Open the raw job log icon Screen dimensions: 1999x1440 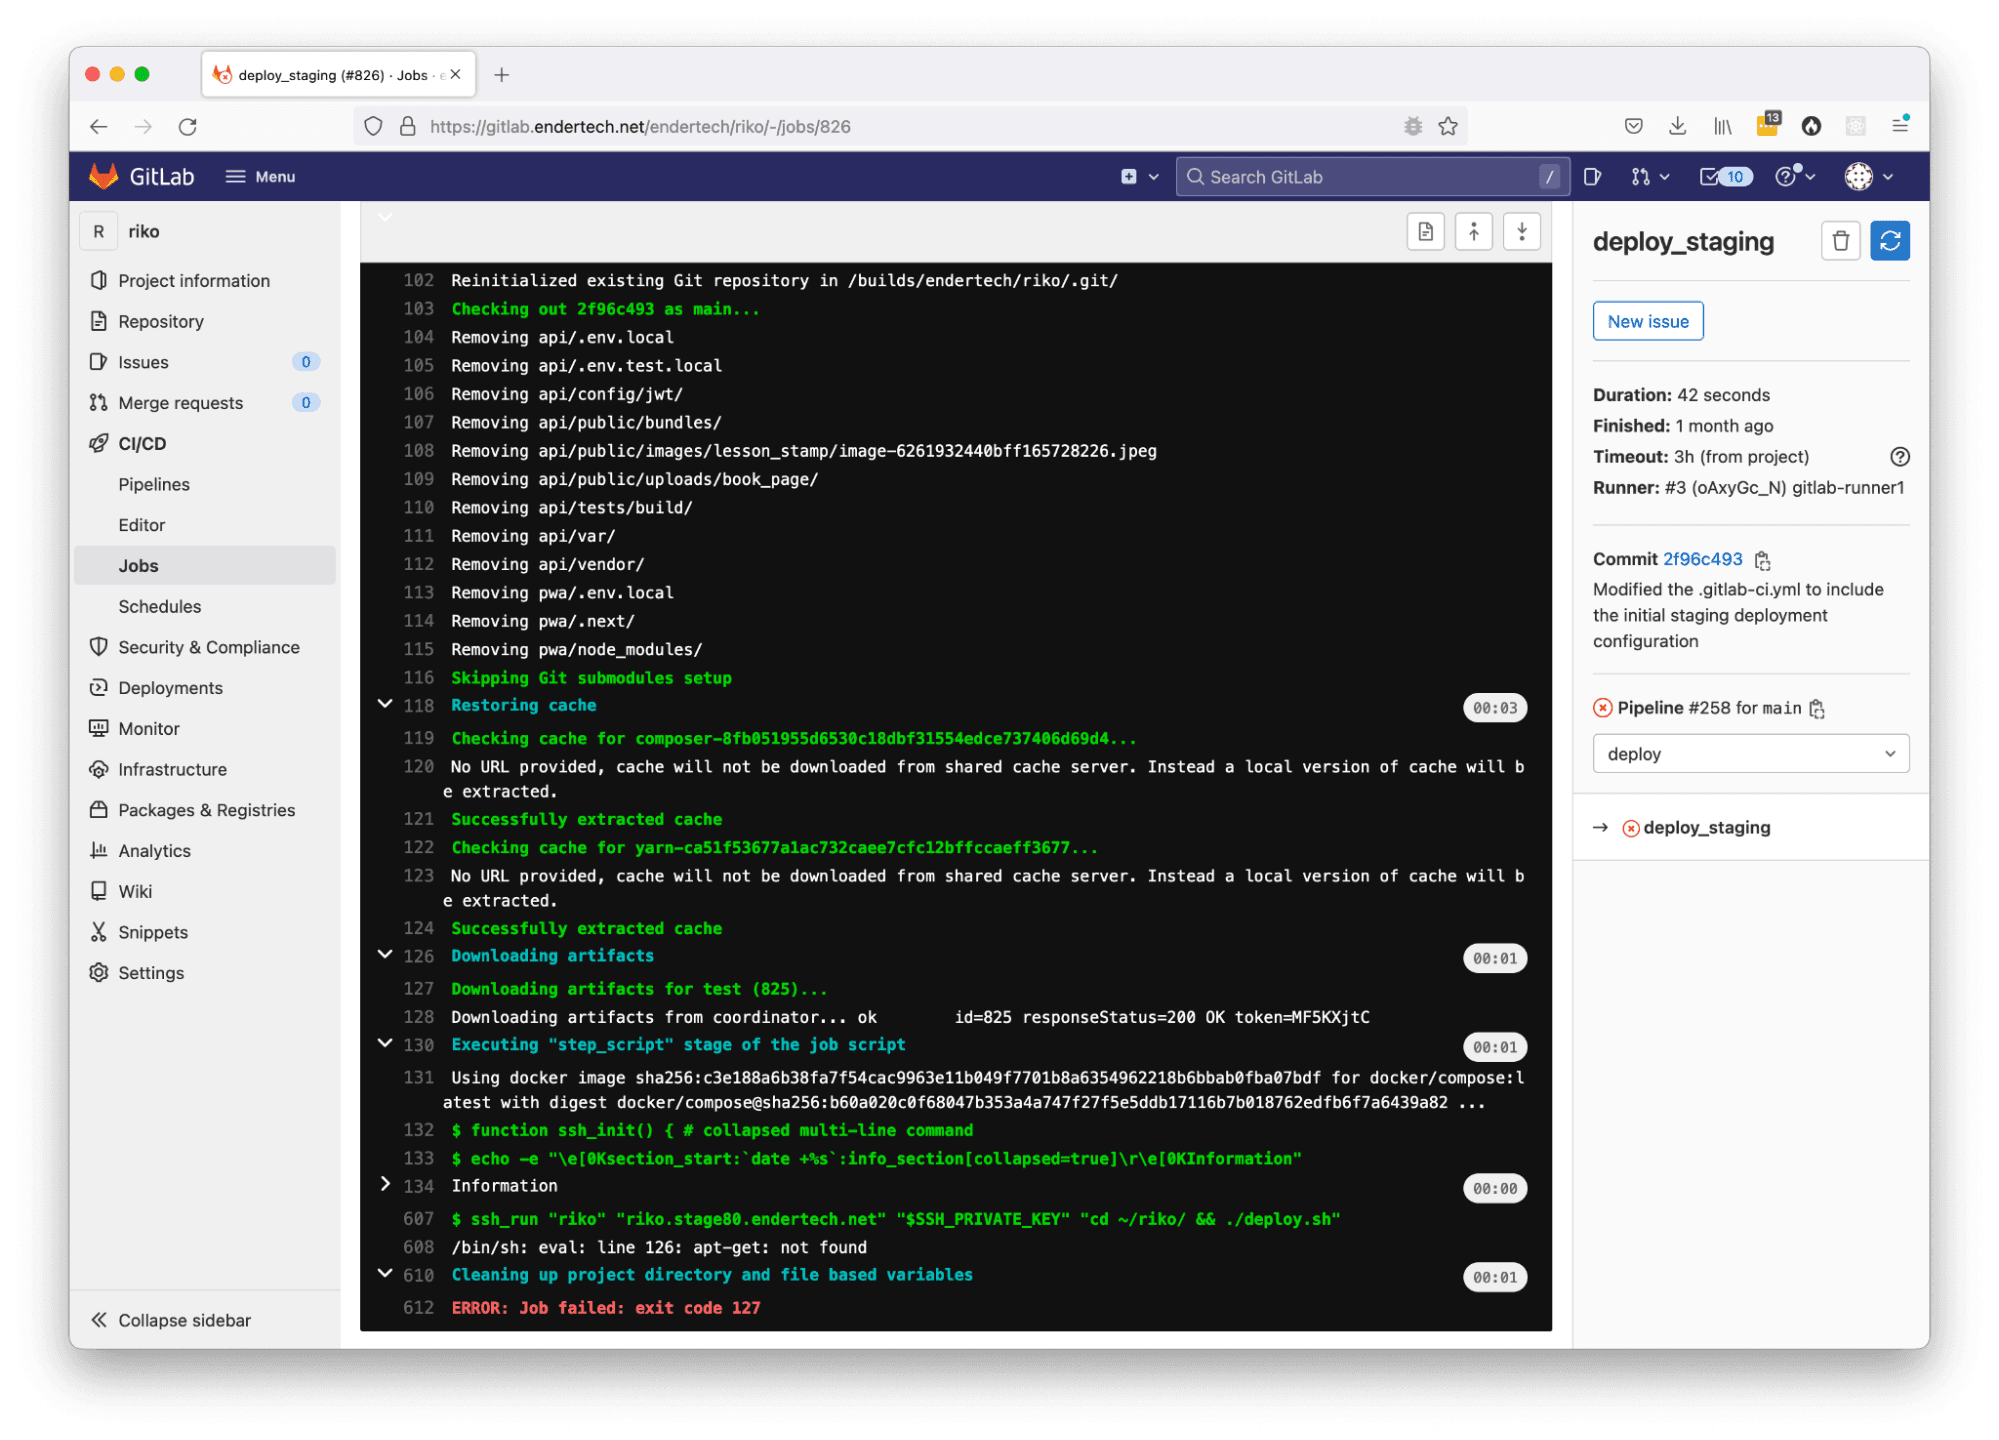coord(1425,232)
